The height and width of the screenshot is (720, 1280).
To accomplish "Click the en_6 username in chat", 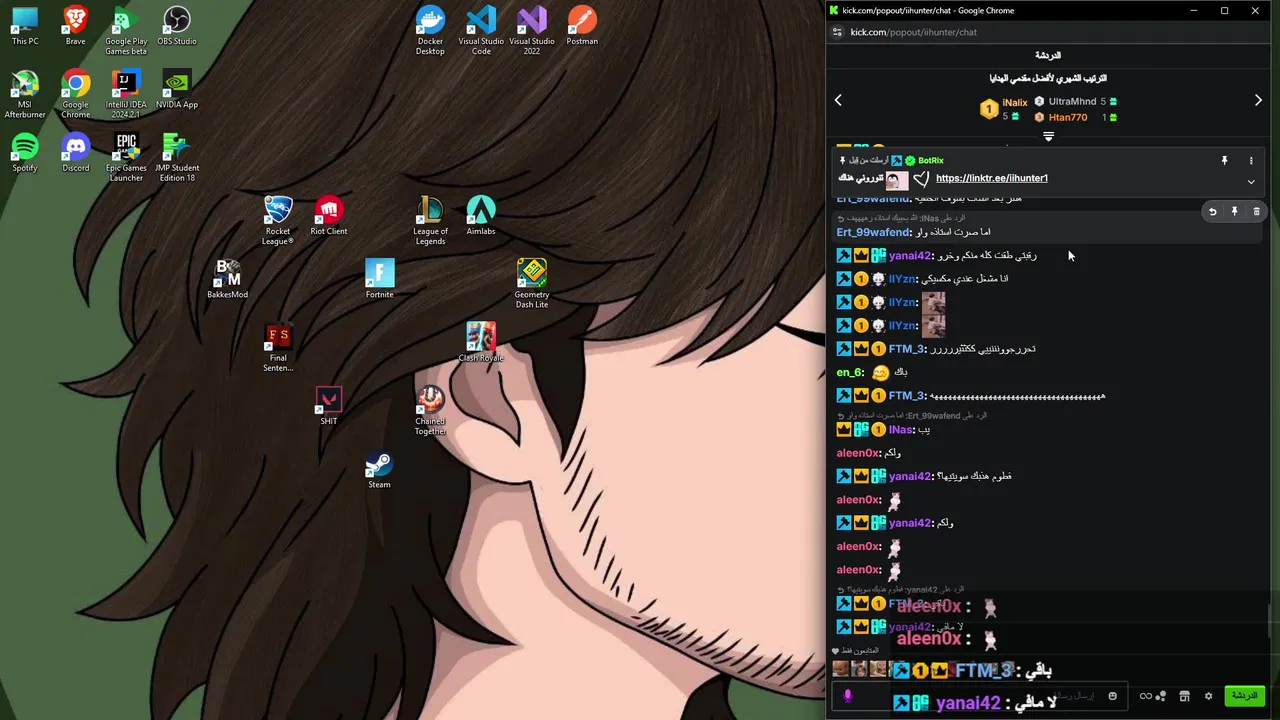I will click(850, 372).
